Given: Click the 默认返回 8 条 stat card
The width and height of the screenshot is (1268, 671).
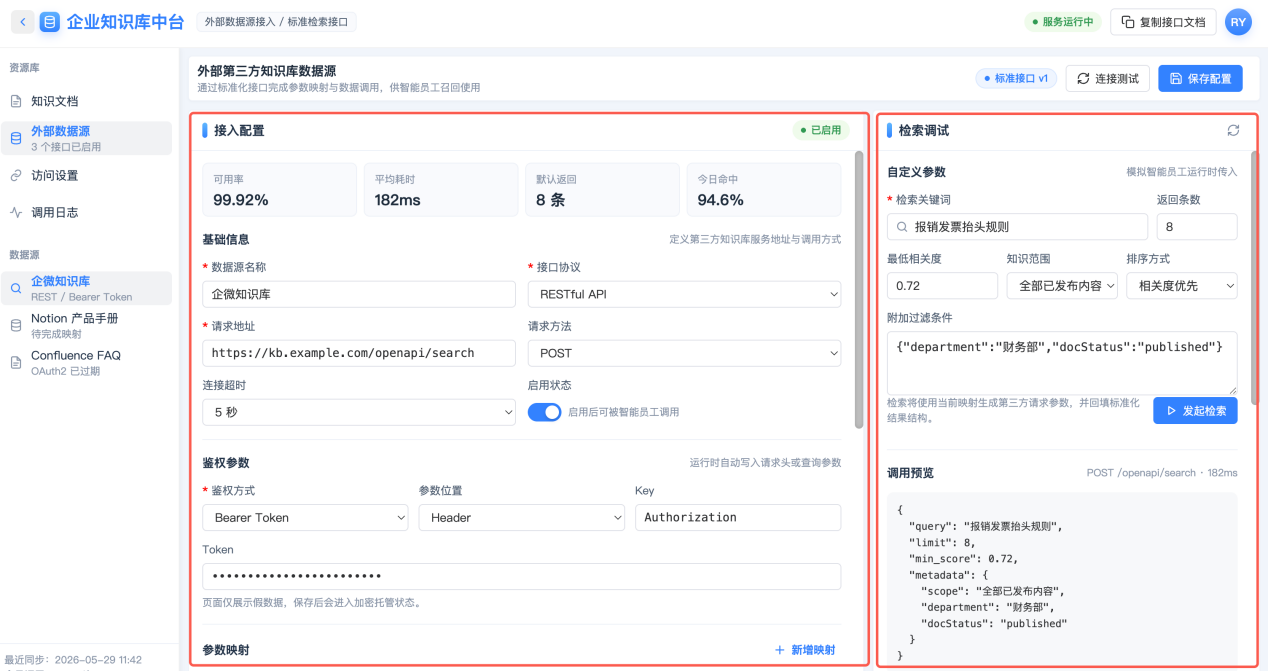Looking at the screenshot, I should [x=603, y=190].
